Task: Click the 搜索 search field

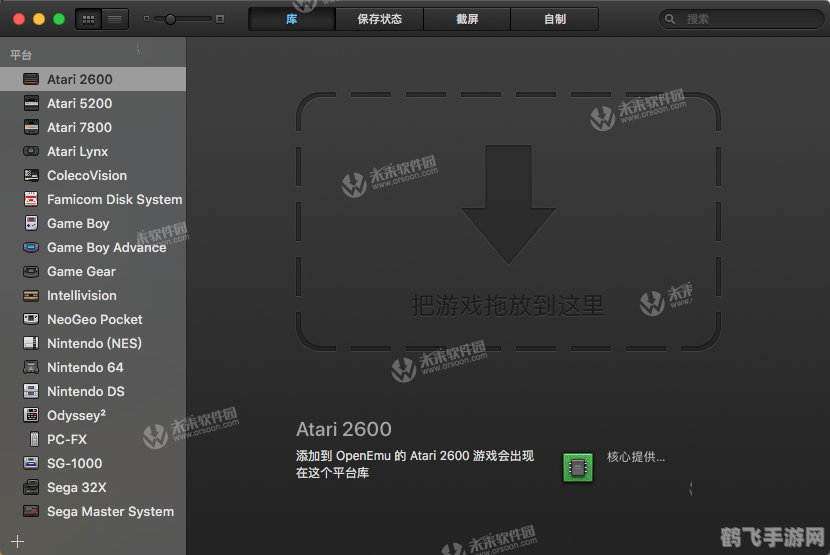Action: (x=741, y=19)
